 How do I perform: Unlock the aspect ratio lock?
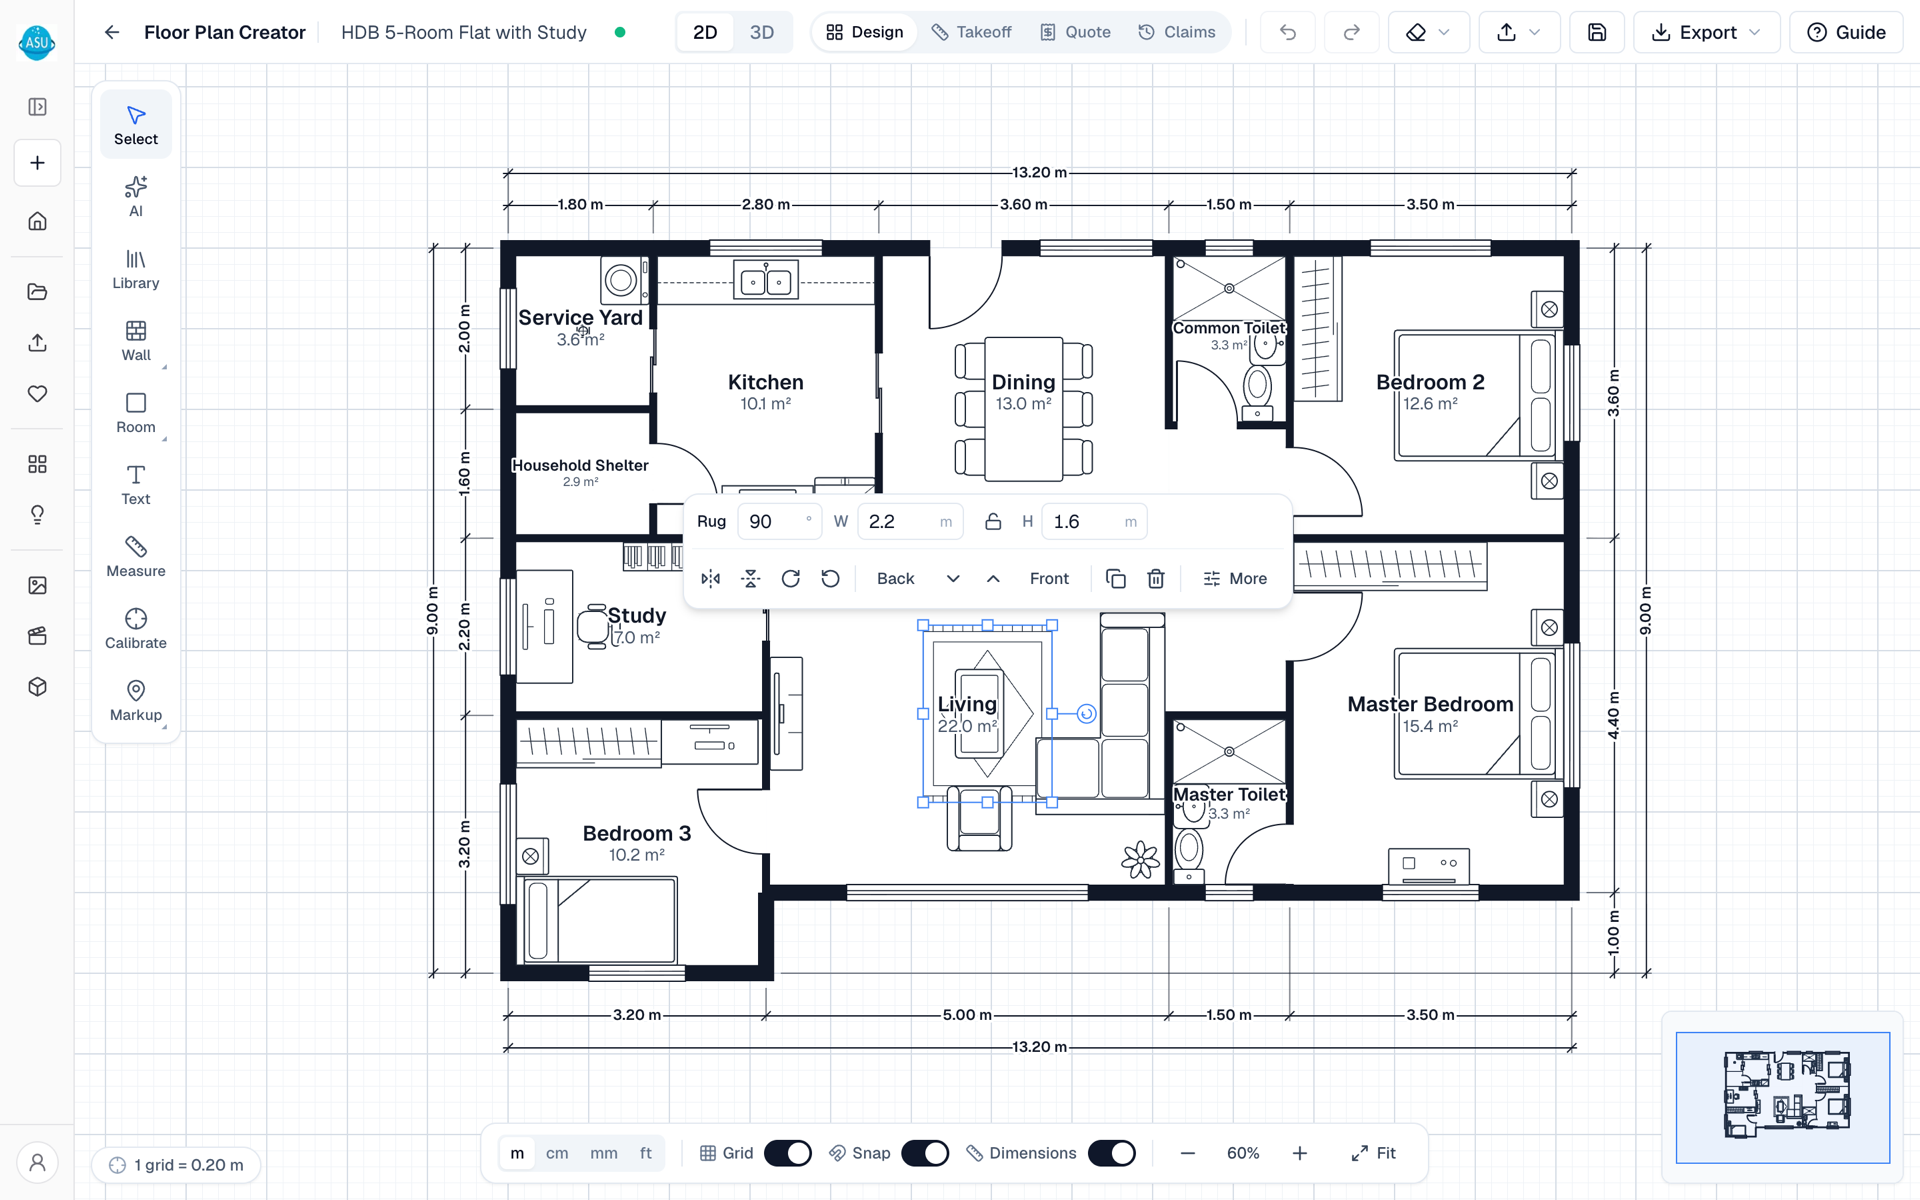[x=993, y=522]
